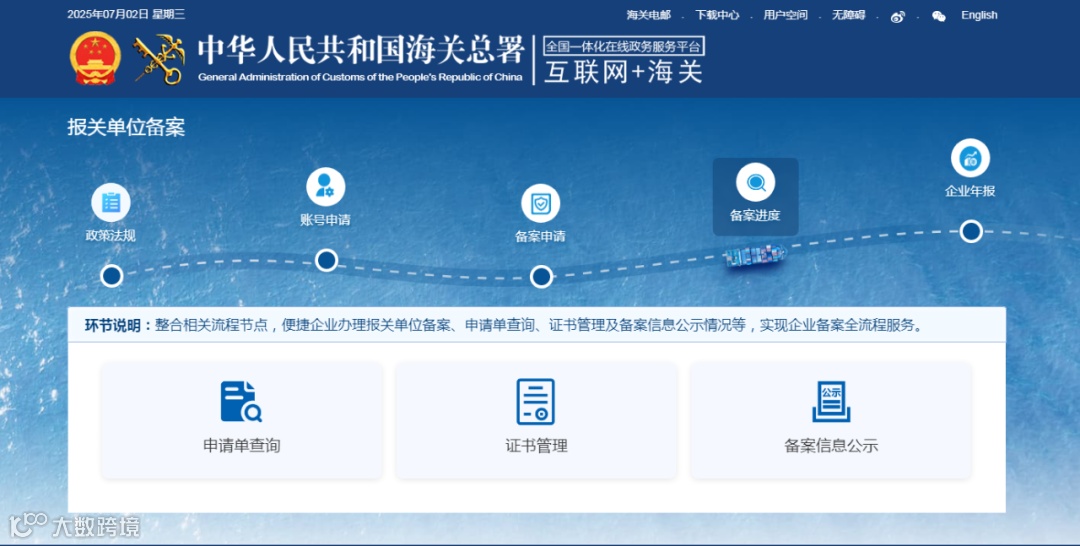Open the Weibo icon in top bar
This screenshot has width=1080, height=546.
click(x=897, y=16)
